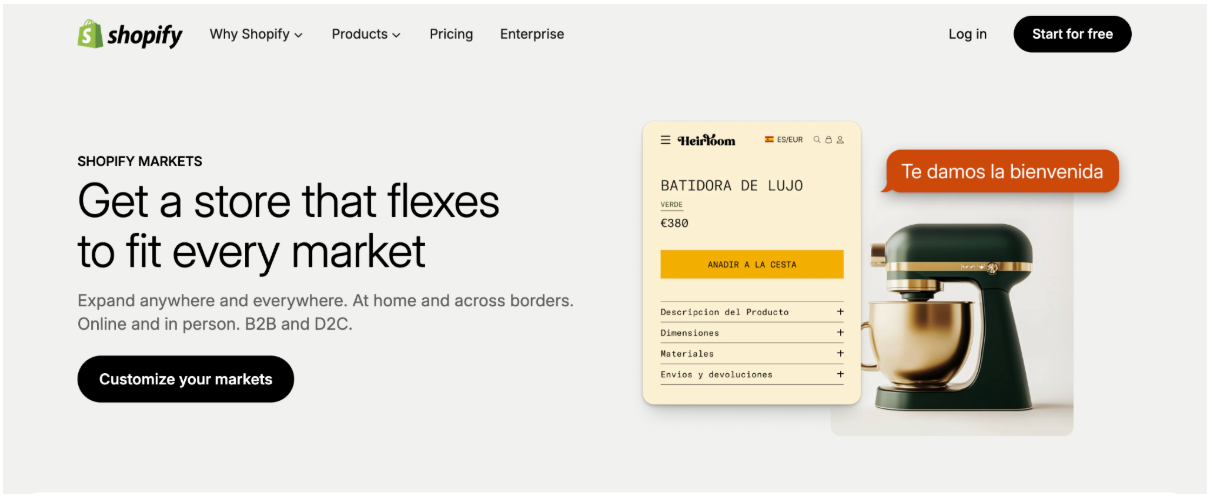
Task: Click Customize your markets button
Action: 186,379
